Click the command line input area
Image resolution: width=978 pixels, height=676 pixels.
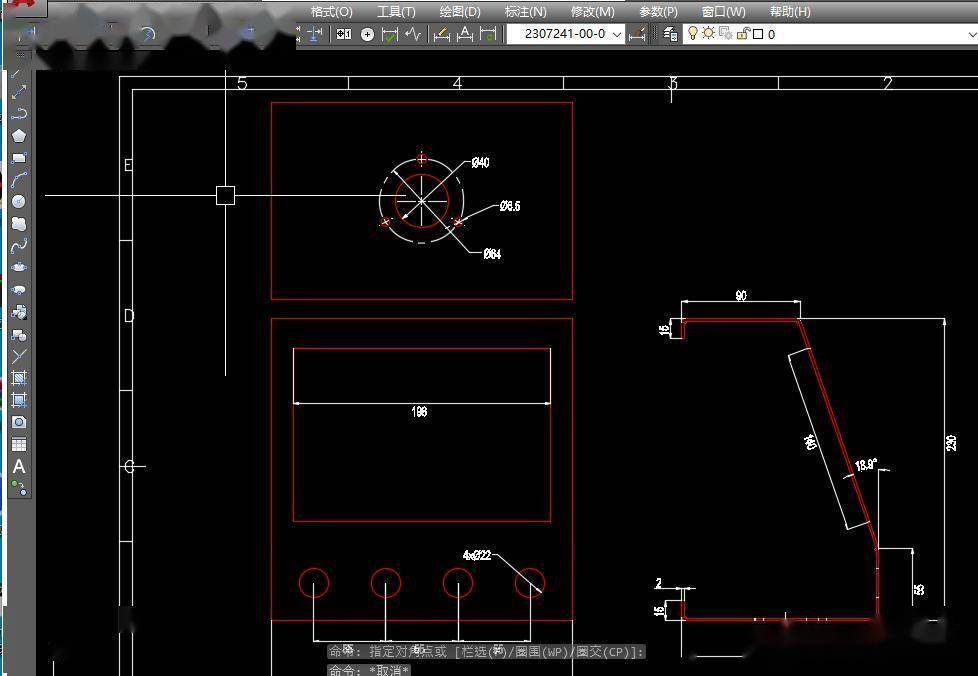pos(600,669)
